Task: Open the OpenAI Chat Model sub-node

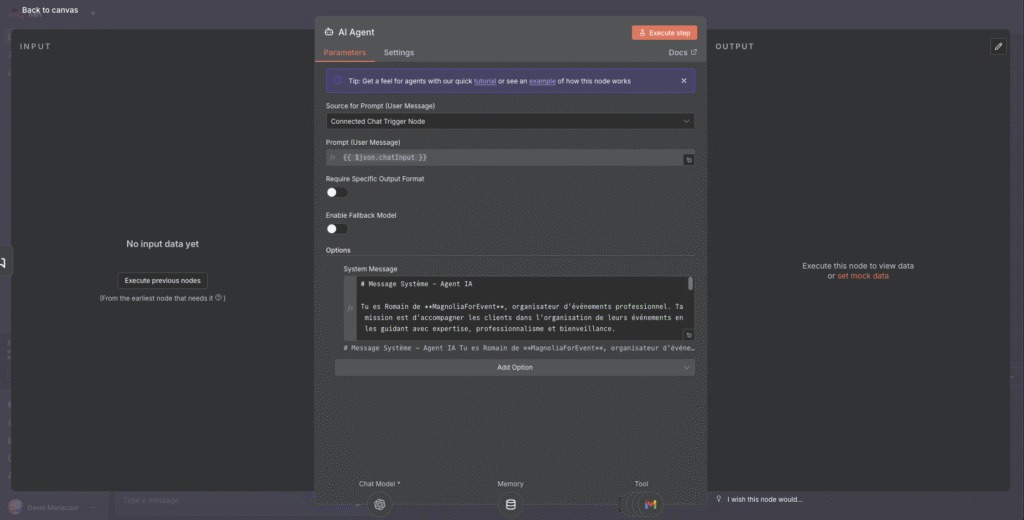Action: 380,505
